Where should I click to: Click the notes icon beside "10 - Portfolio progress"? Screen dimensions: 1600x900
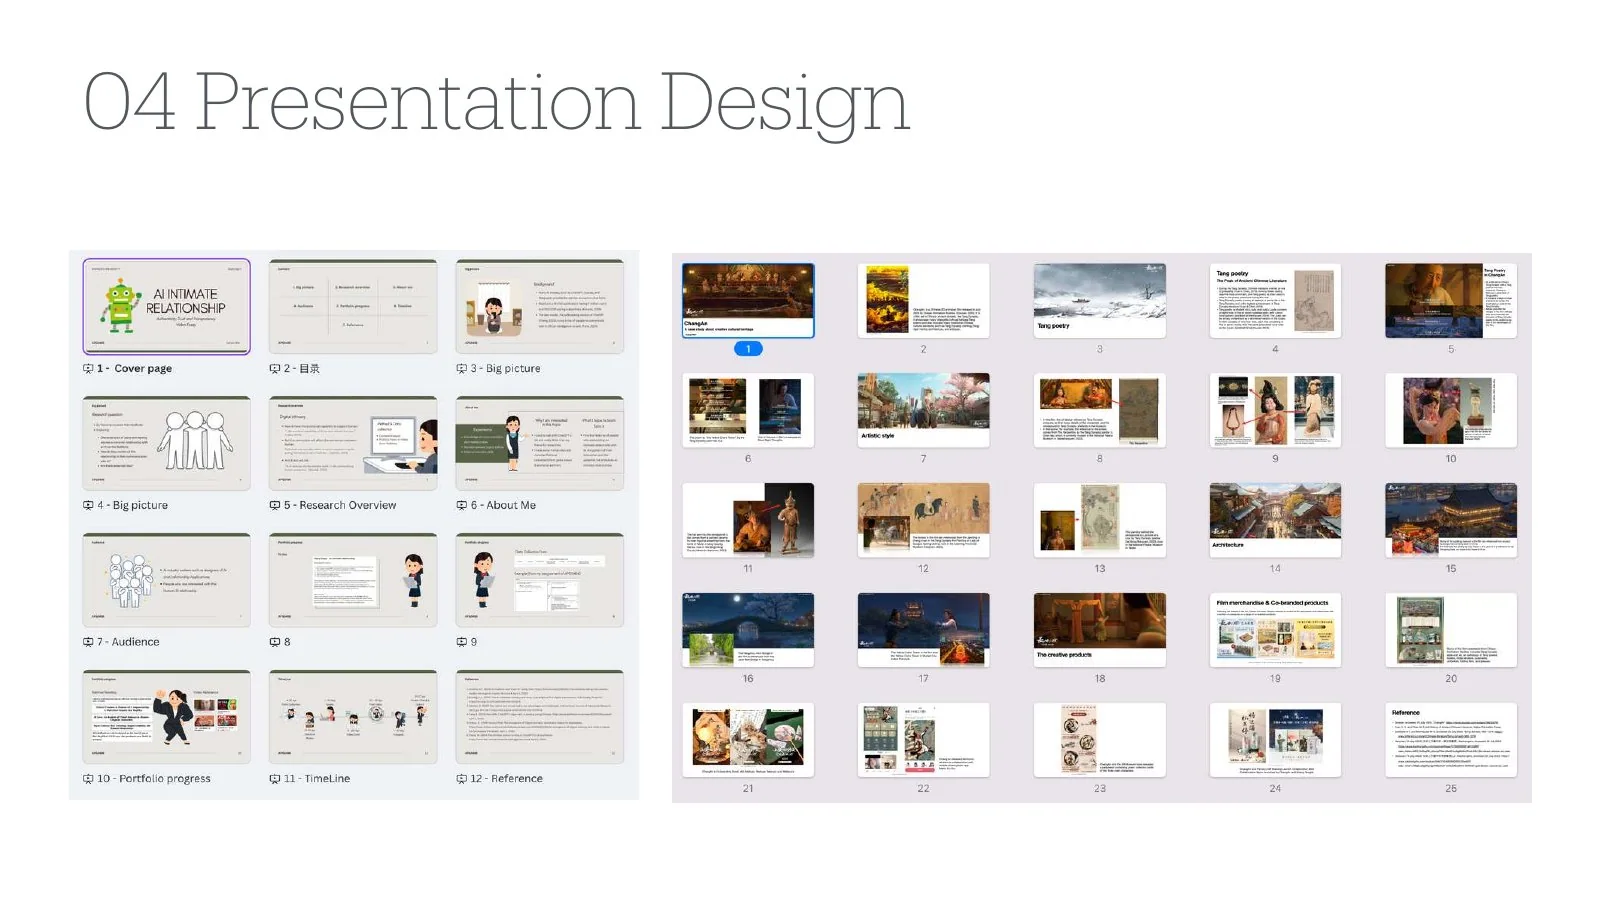[88, 779]
